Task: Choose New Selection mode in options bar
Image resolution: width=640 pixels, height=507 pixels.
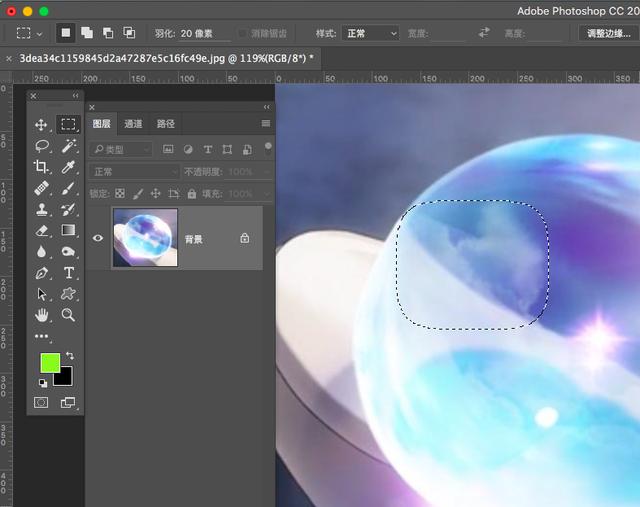Action: click(x=66, y=33)
